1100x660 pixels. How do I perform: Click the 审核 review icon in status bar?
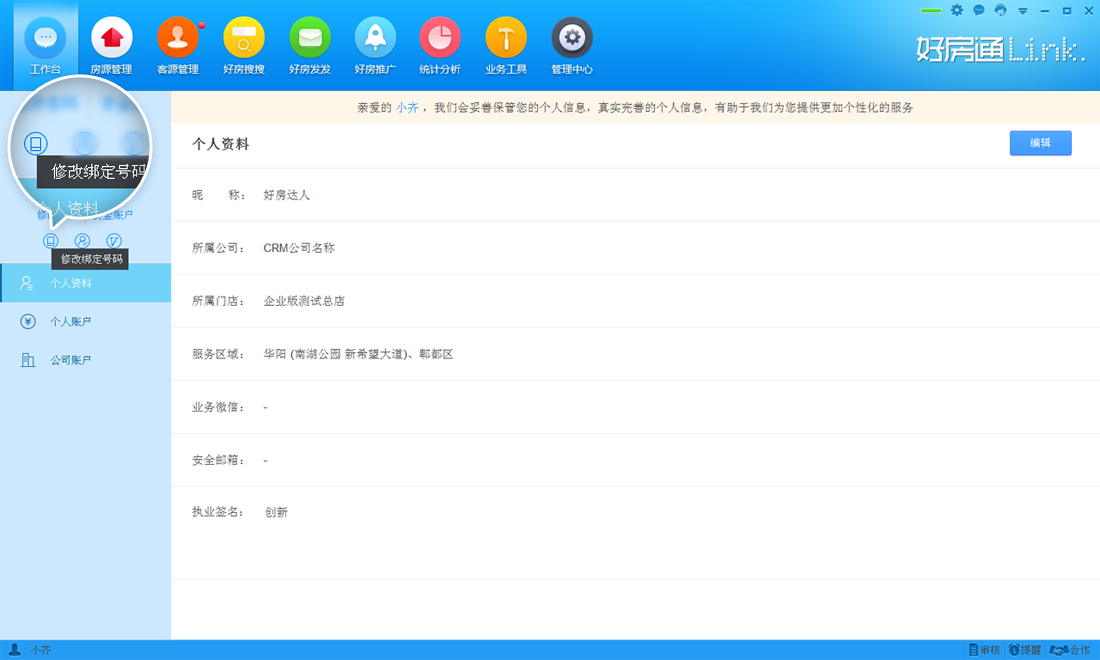point(985,650)
